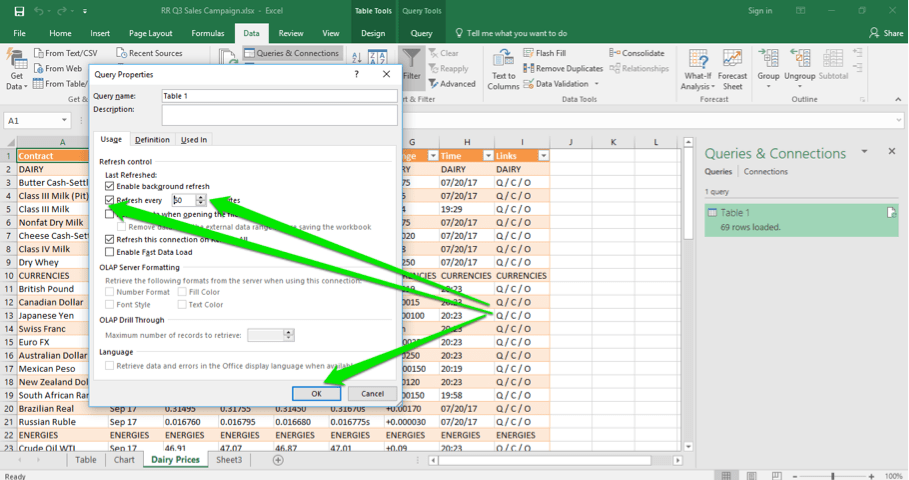Click the zoom slider in status bar
The image size is (909, 480).
click(x=832, y=475)
